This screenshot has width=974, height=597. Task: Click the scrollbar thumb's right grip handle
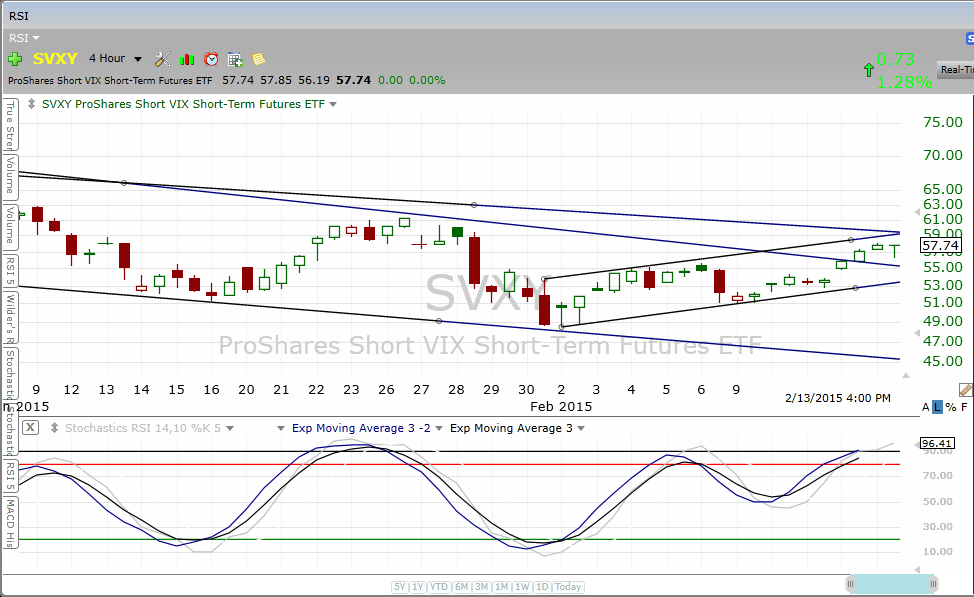[933, 584]
